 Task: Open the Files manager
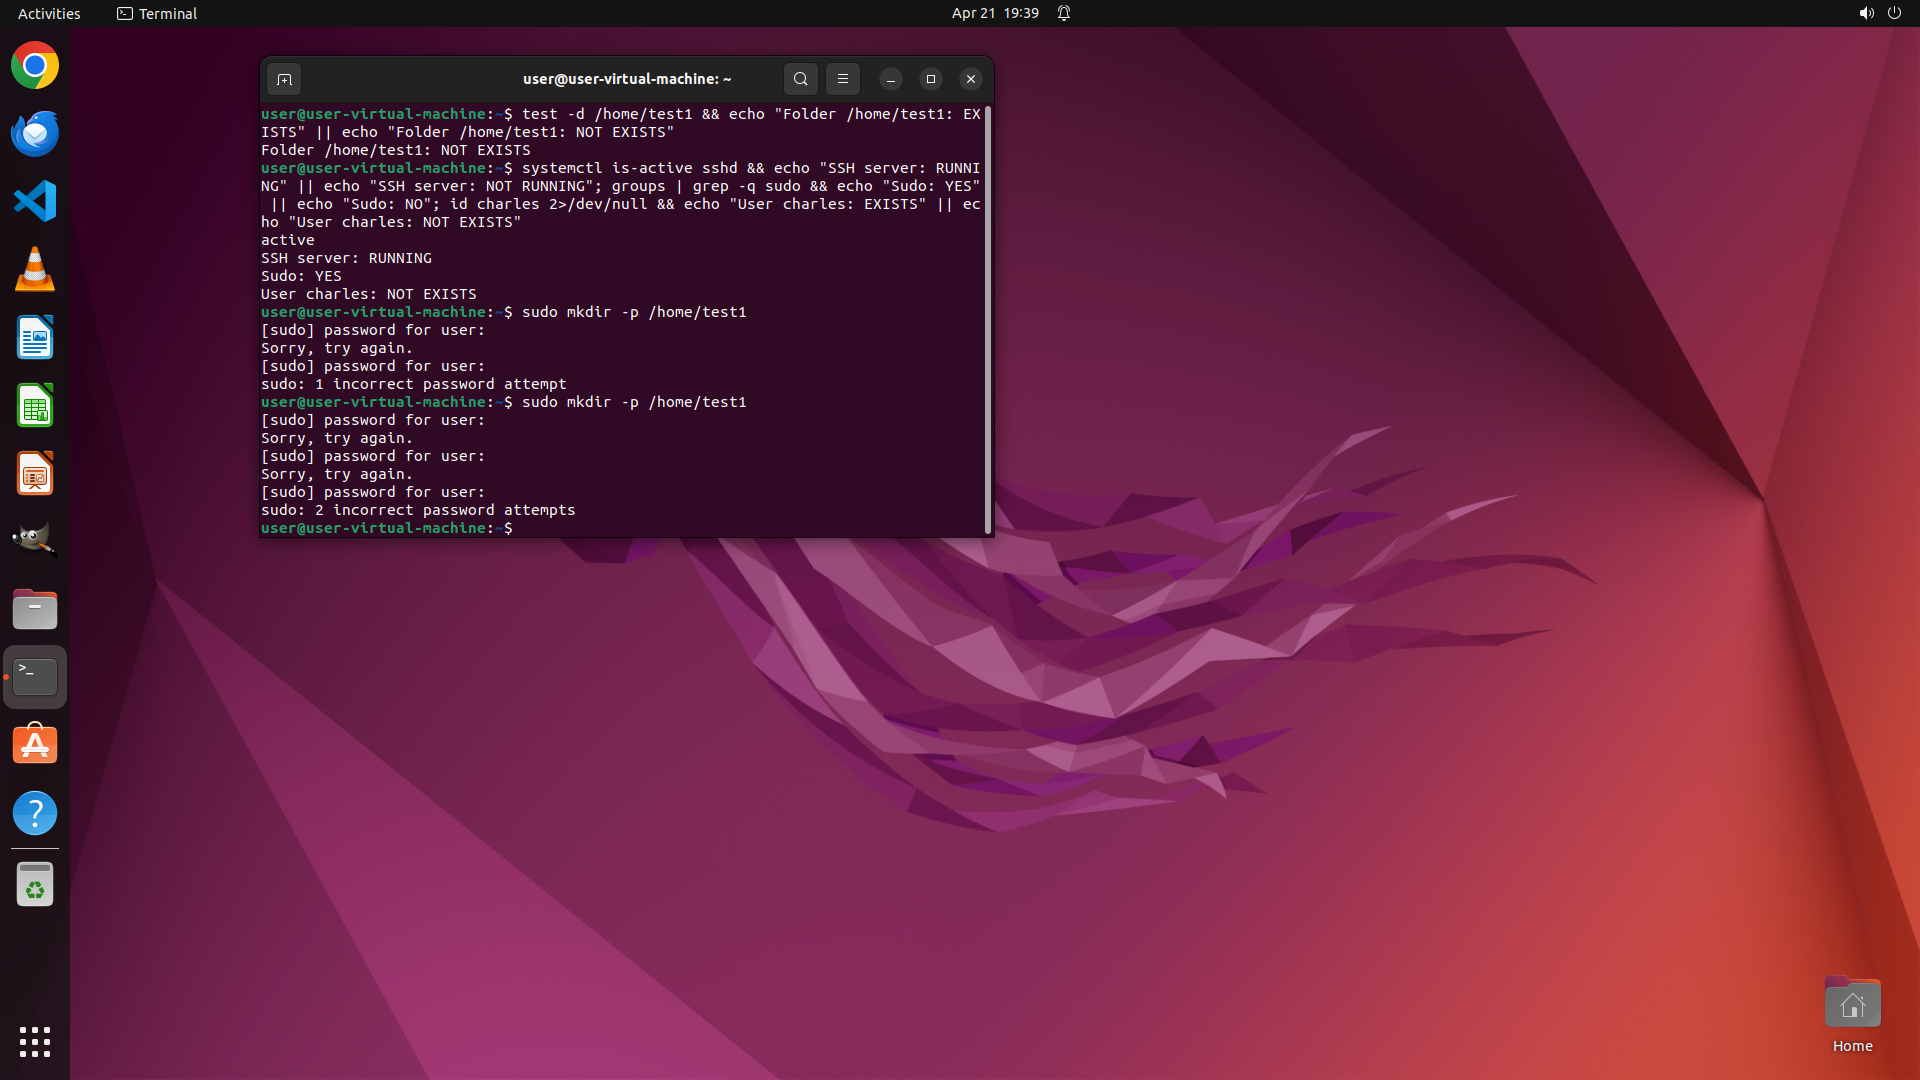click(35, 609)
